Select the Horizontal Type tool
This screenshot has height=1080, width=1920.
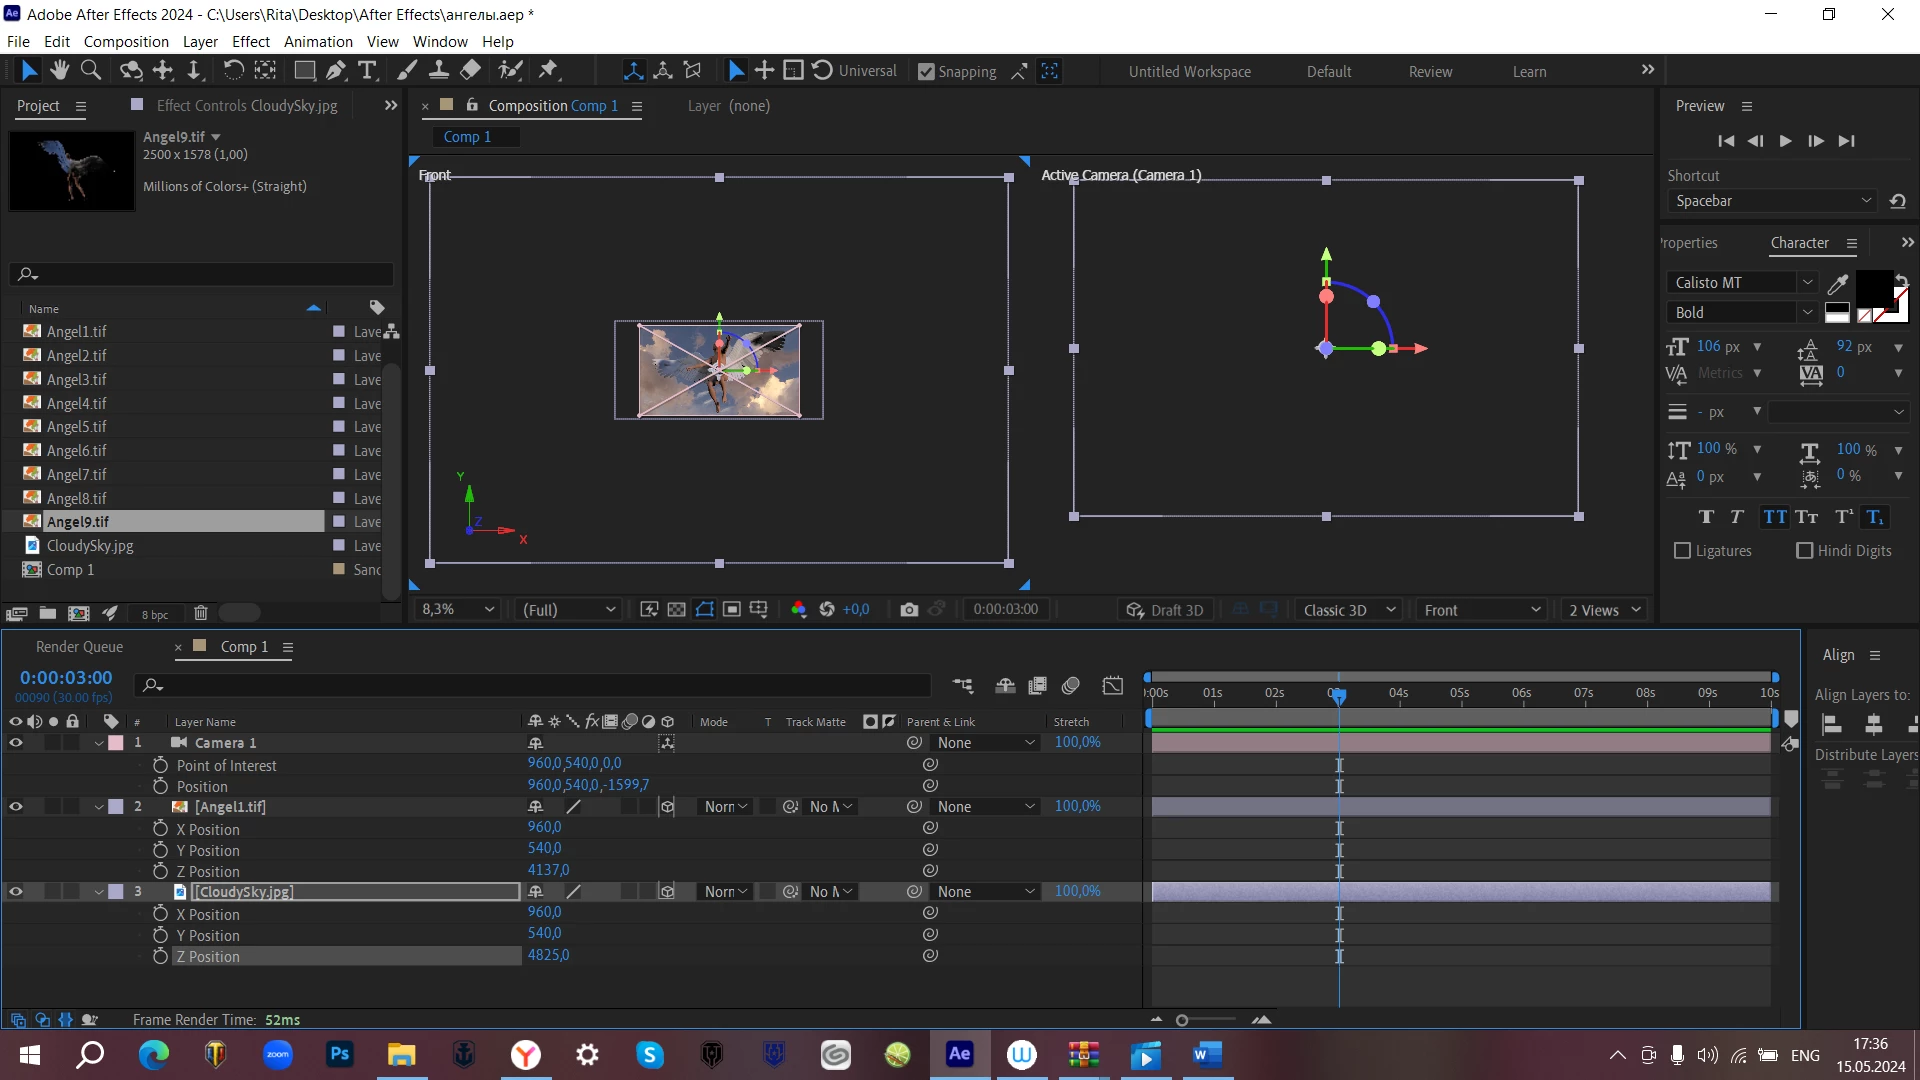coord(367,70)
